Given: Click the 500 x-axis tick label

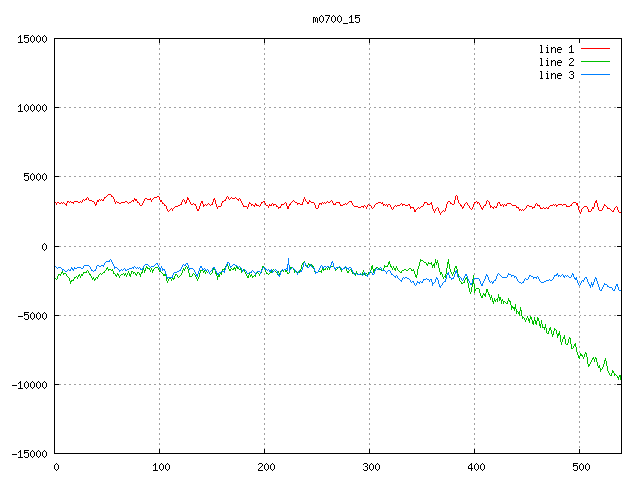Looking at the screenshot, I should pos(580,467).
